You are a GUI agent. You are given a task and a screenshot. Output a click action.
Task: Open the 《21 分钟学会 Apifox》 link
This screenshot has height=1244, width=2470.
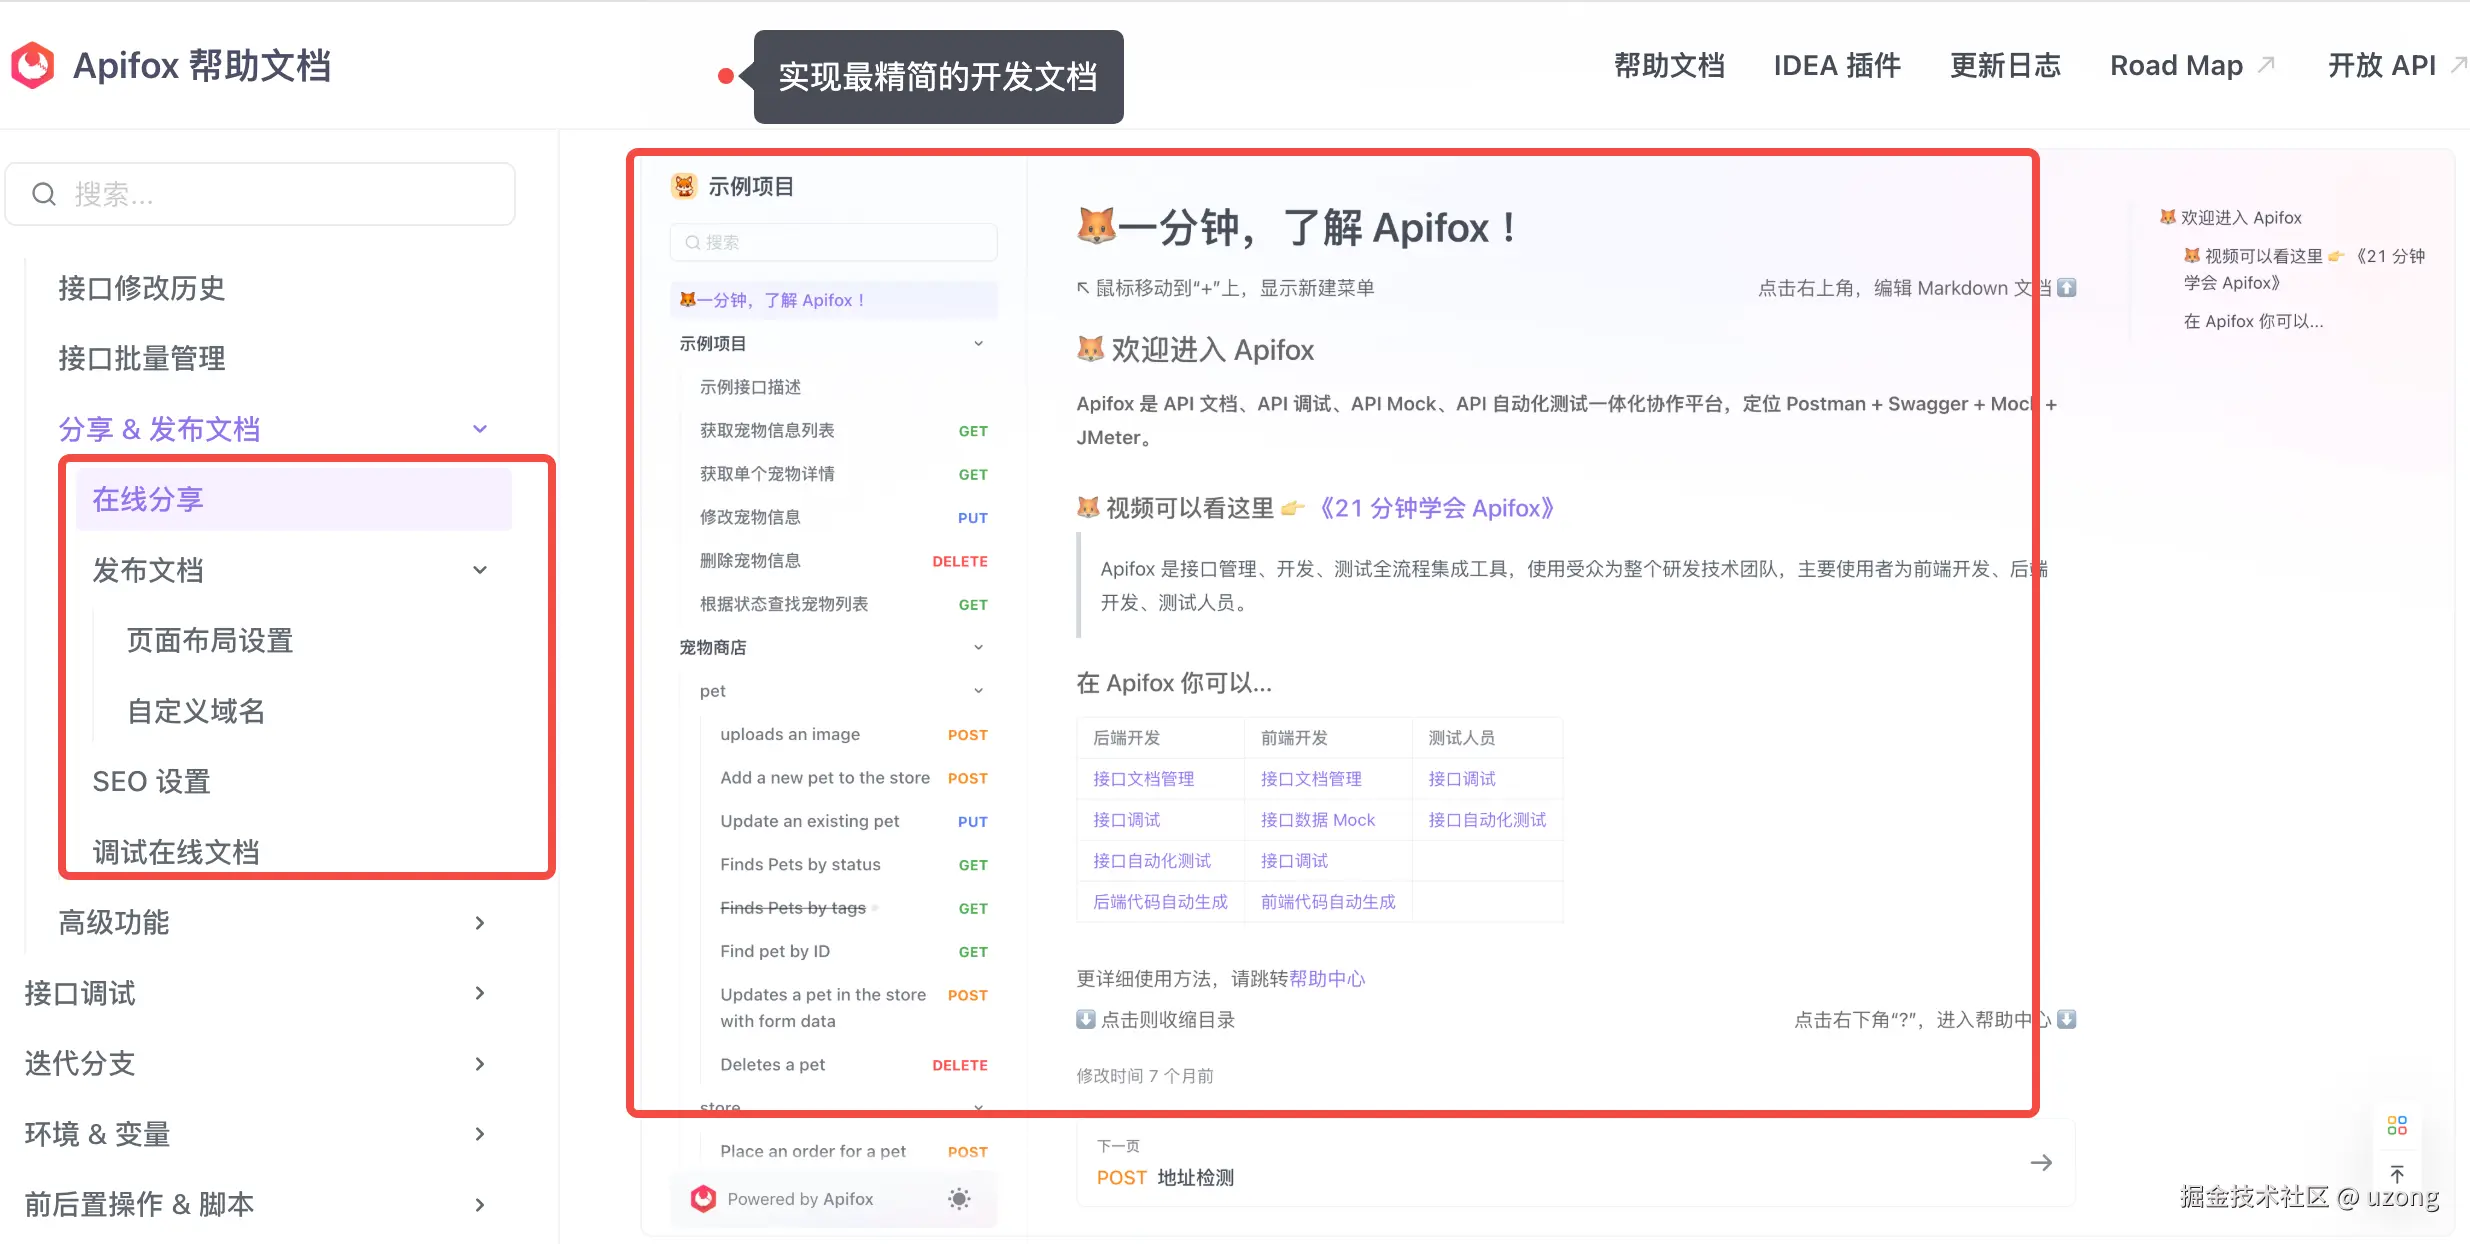point(1435,508)
